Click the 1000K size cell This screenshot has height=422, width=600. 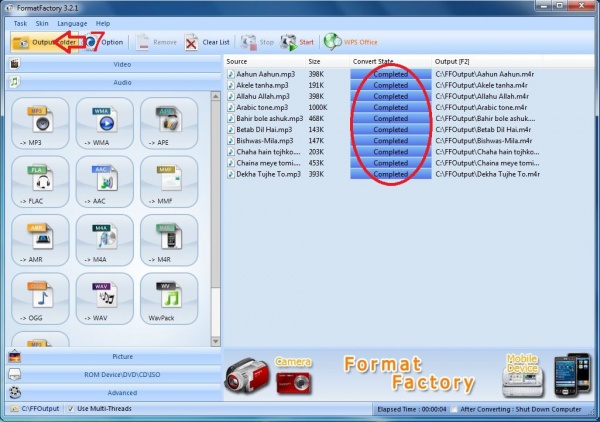(x=318, y=107)
